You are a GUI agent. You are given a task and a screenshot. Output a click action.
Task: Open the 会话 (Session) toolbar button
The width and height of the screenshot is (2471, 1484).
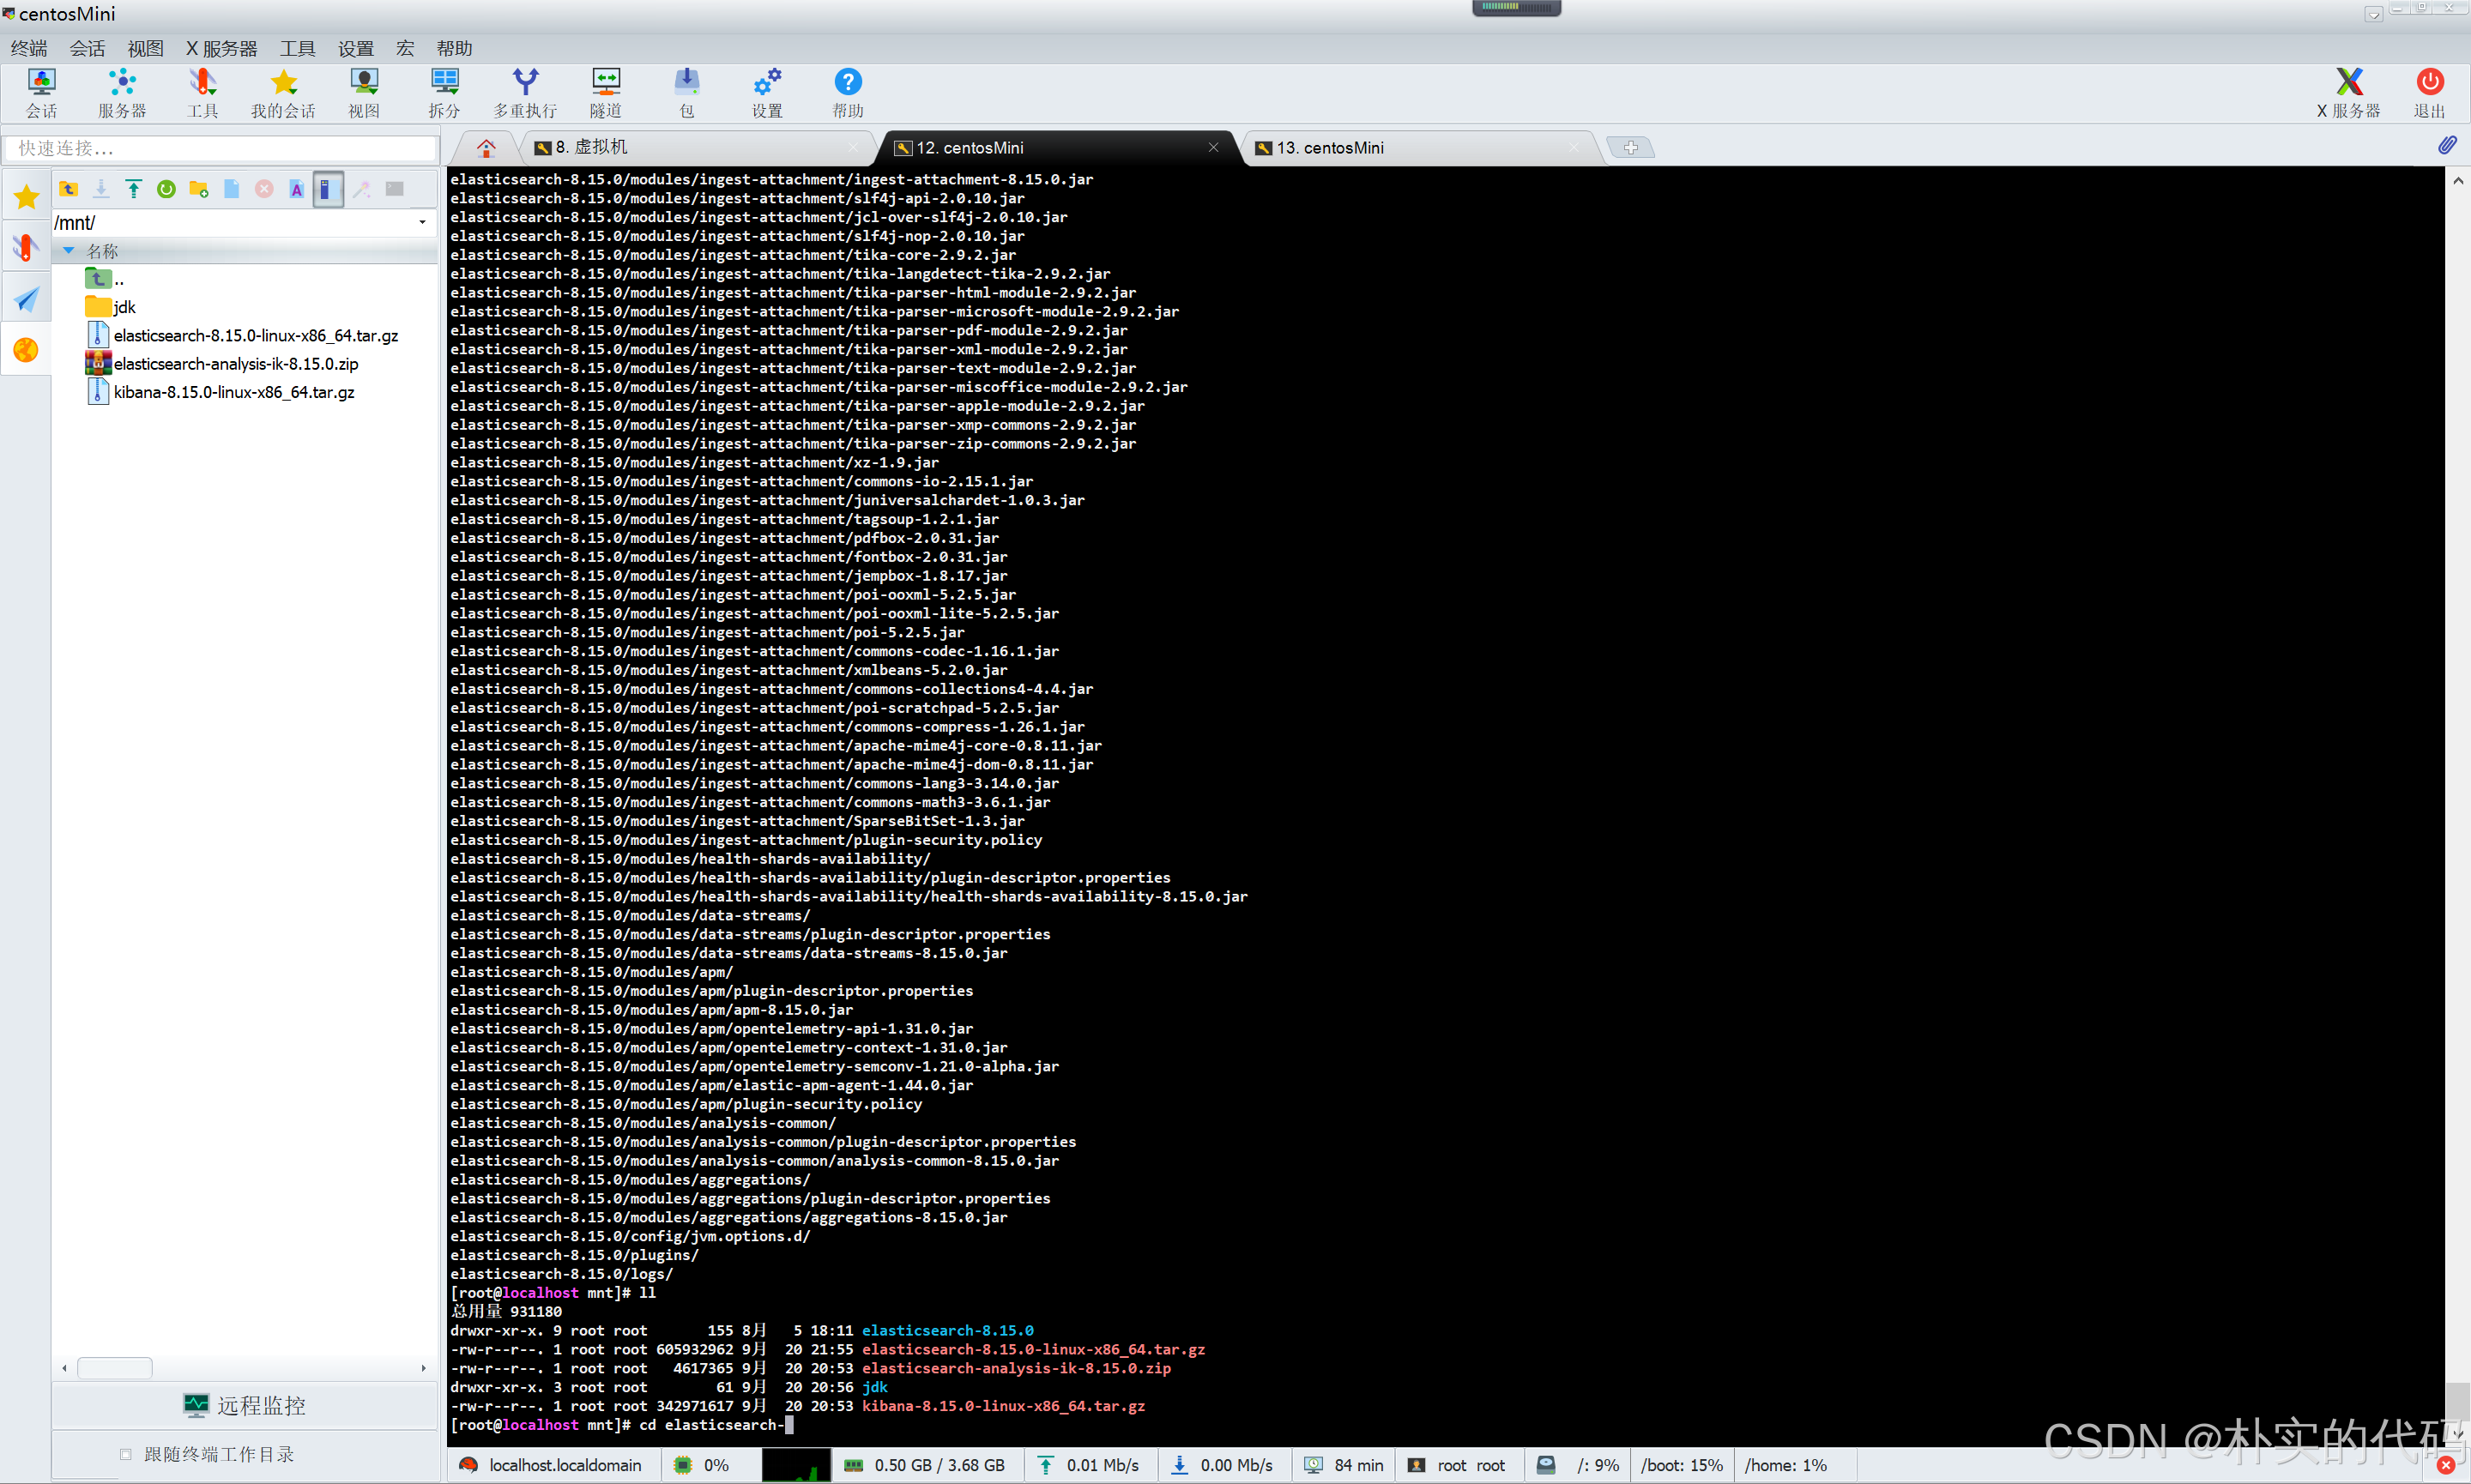pos(41,93)
